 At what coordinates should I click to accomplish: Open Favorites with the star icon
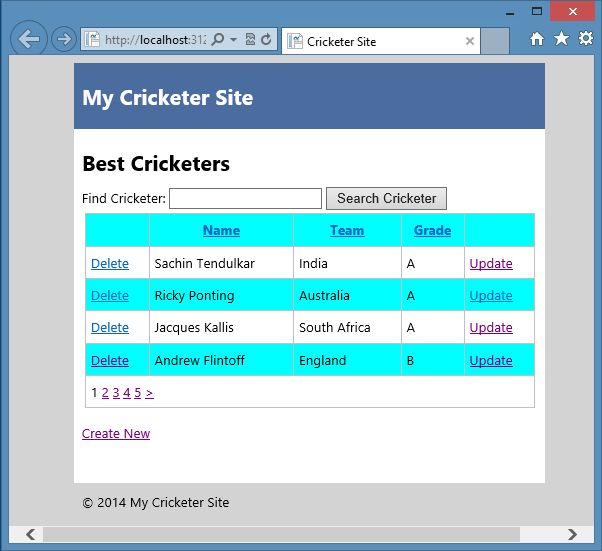coord(561,38)
